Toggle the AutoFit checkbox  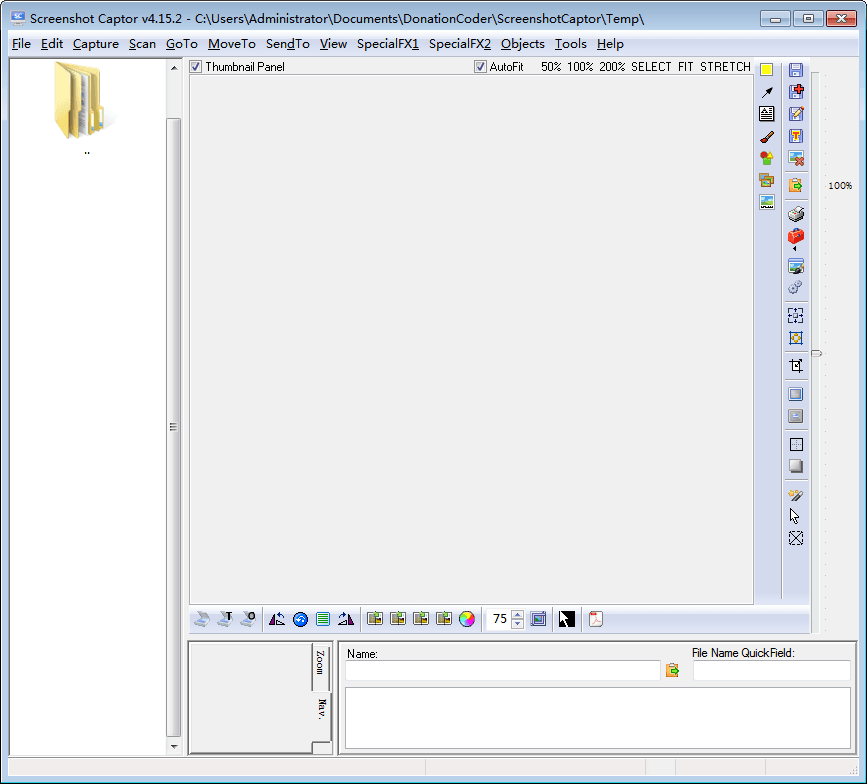(x=481, y=67)
